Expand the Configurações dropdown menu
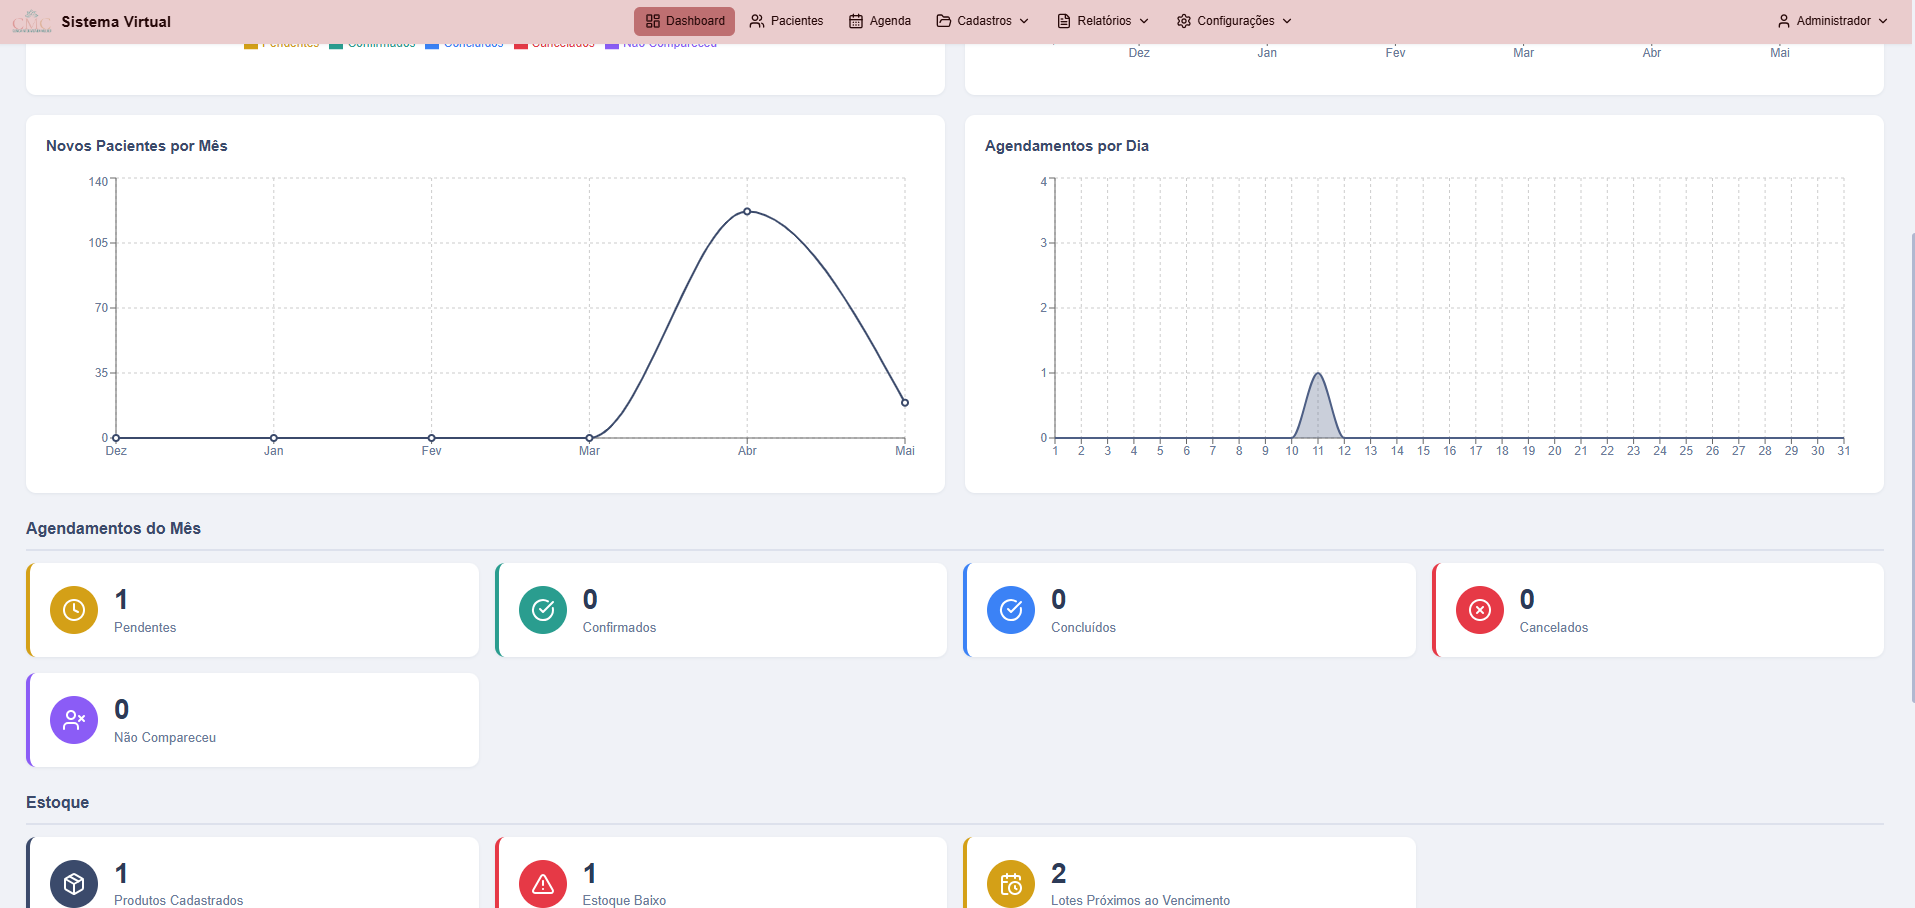Viewport: 1915px width, 908px height. [x=1234, y=21]
